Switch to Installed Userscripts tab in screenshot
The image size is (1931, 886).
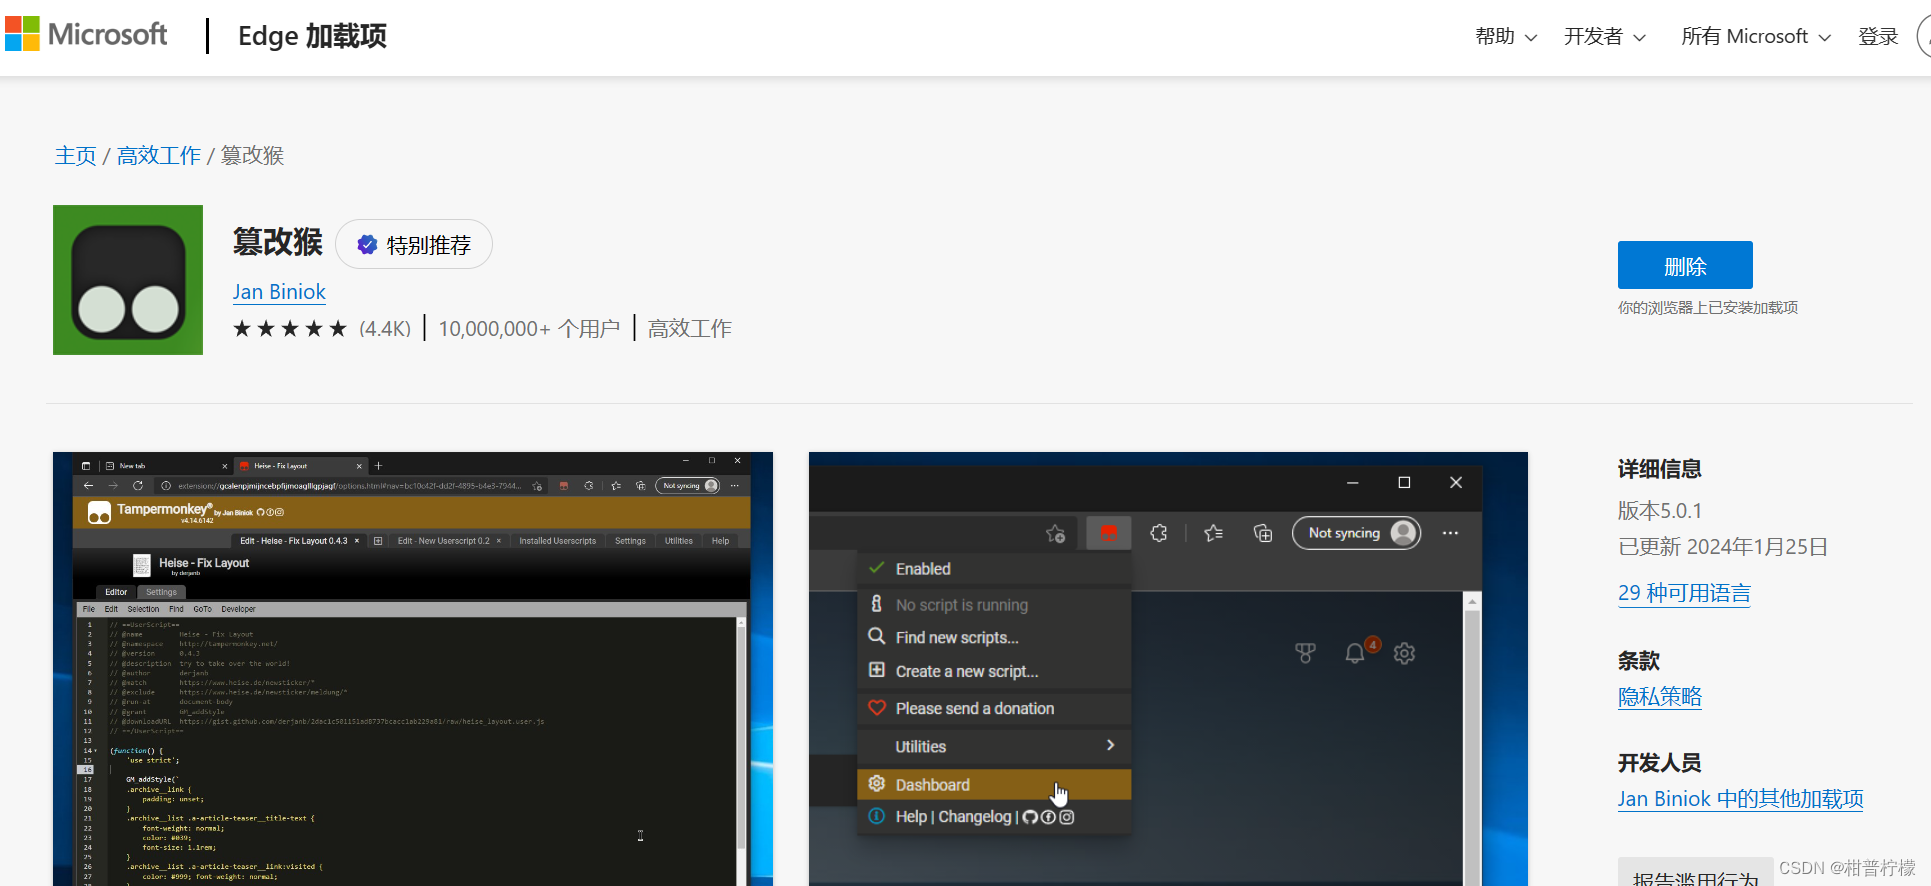point(557,541)
